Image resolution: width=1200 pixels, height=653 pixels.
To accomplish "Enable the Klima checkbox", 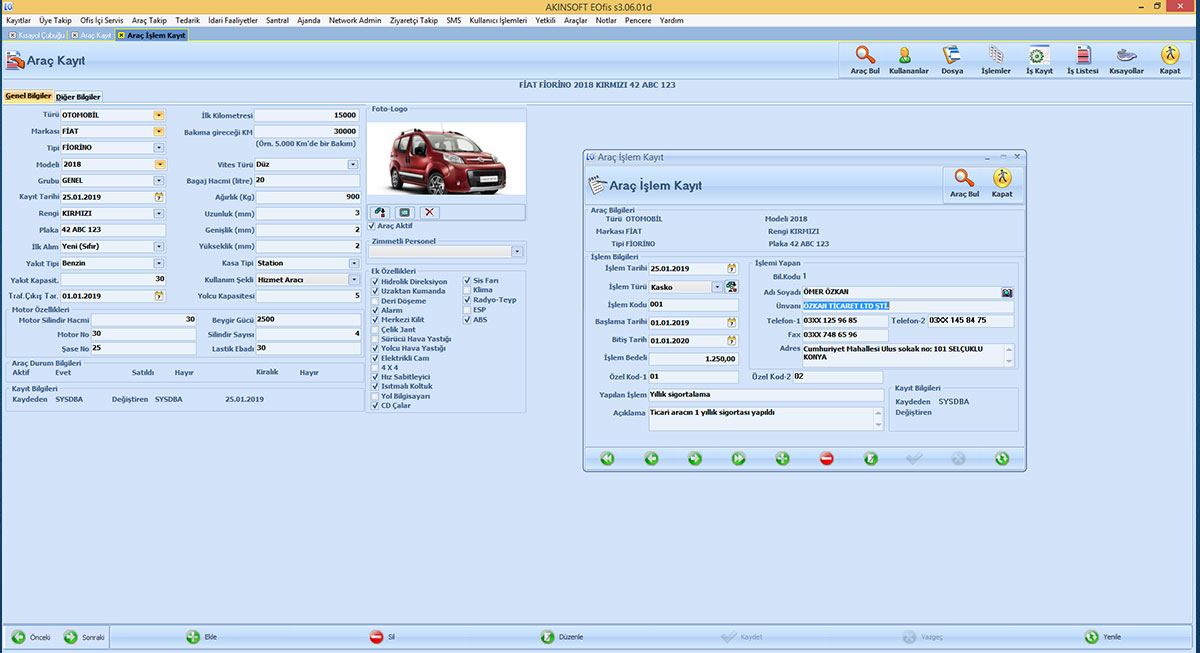I will pyautogui.click(x=467, y=290).
